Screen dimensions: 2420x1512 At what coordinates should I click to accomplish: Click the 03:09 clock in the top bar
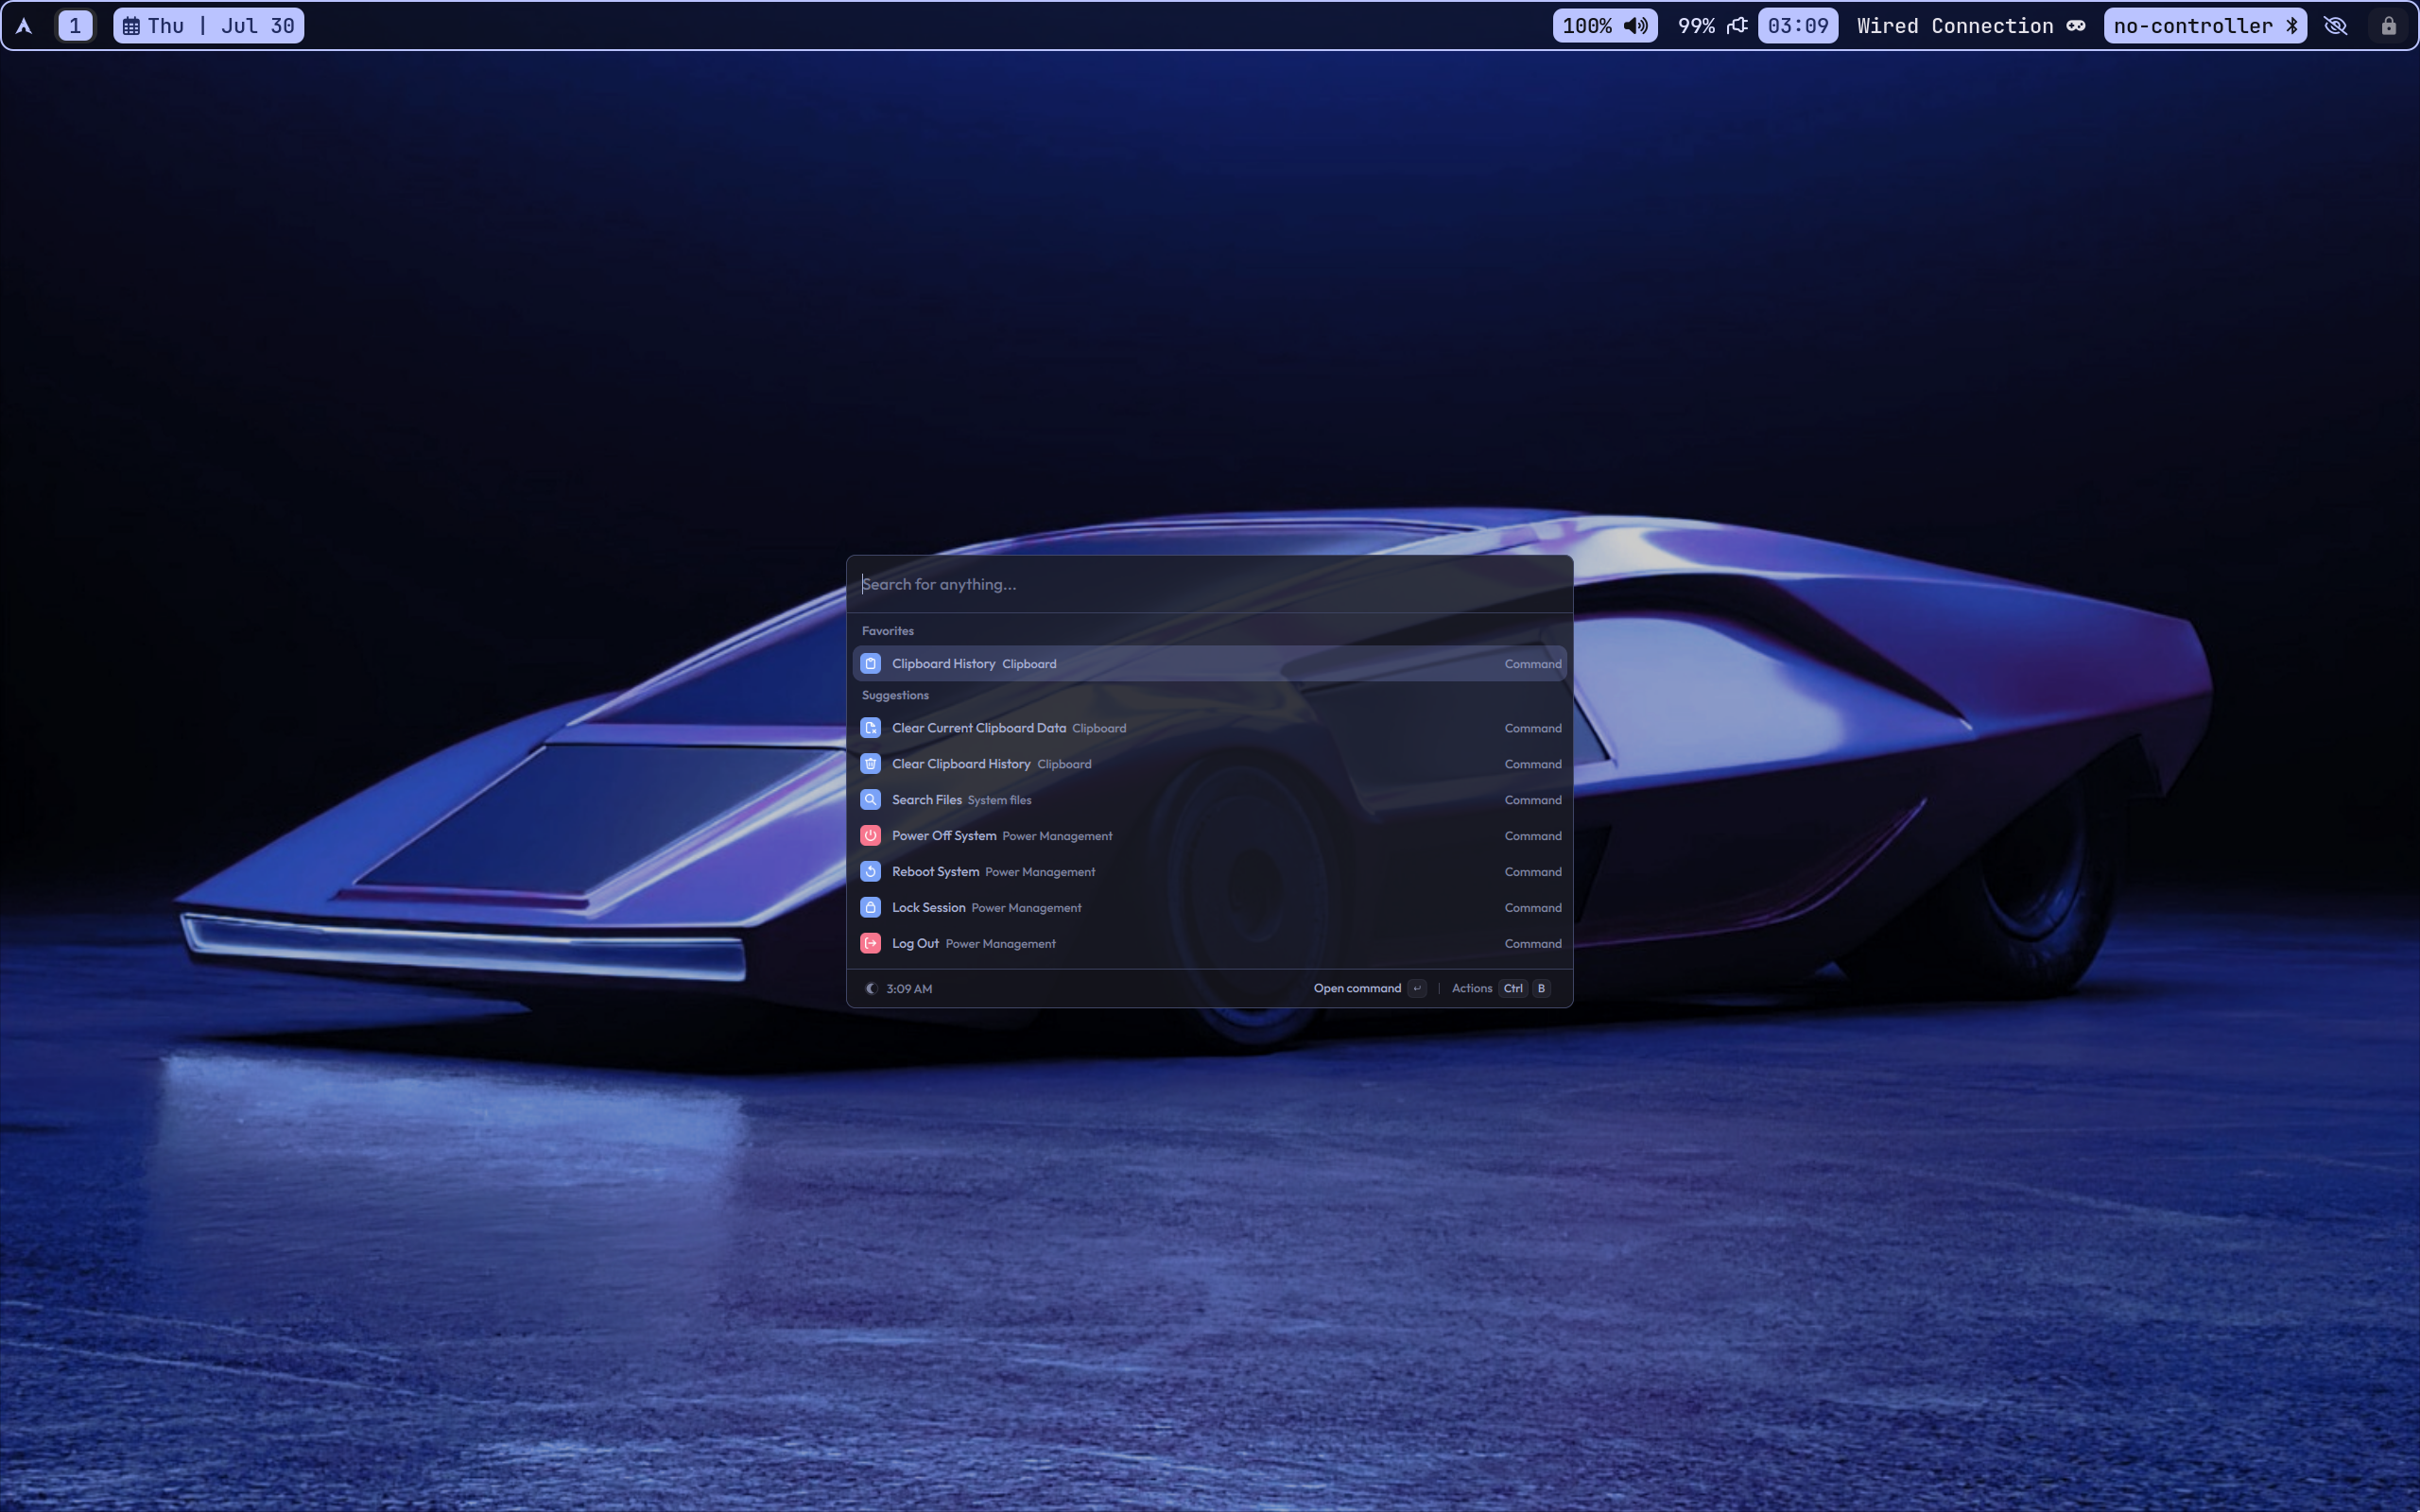(x=1797, y=26)
